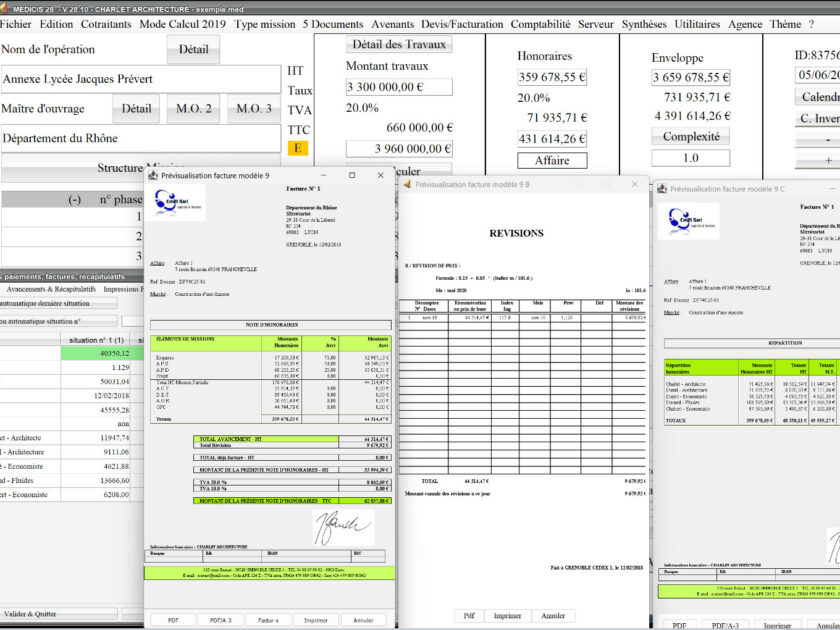Viewport: 840px width, 630px height.
Task: Open Détail next to Nom de l'opération
Action: [193, 49]
